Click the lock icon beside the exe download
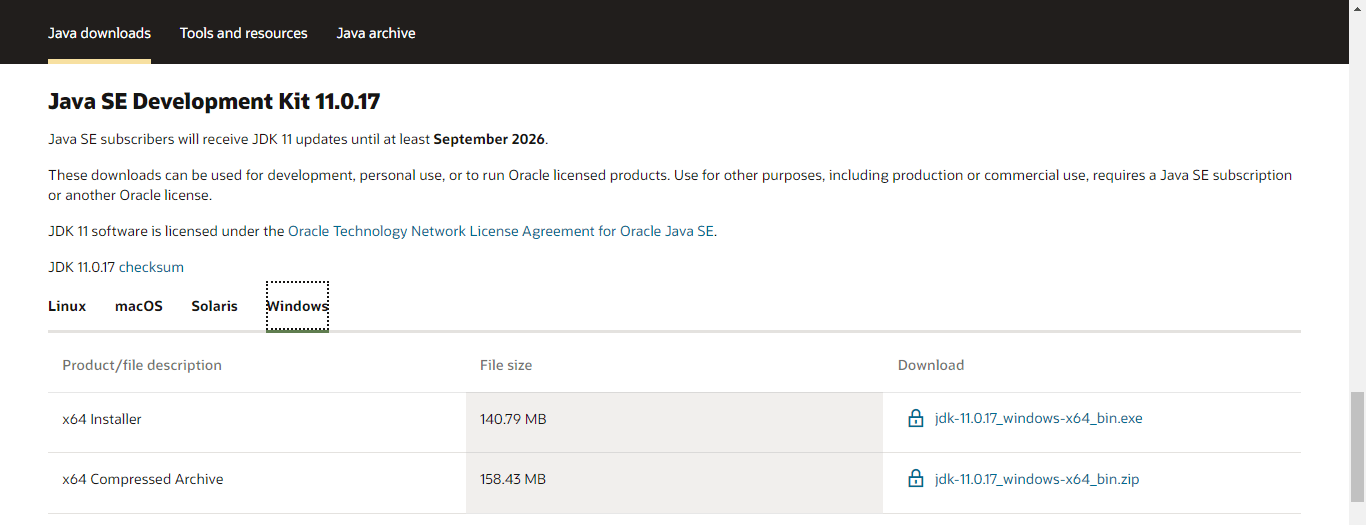This screenshot has height=525, width=1366. coord(915,419)
